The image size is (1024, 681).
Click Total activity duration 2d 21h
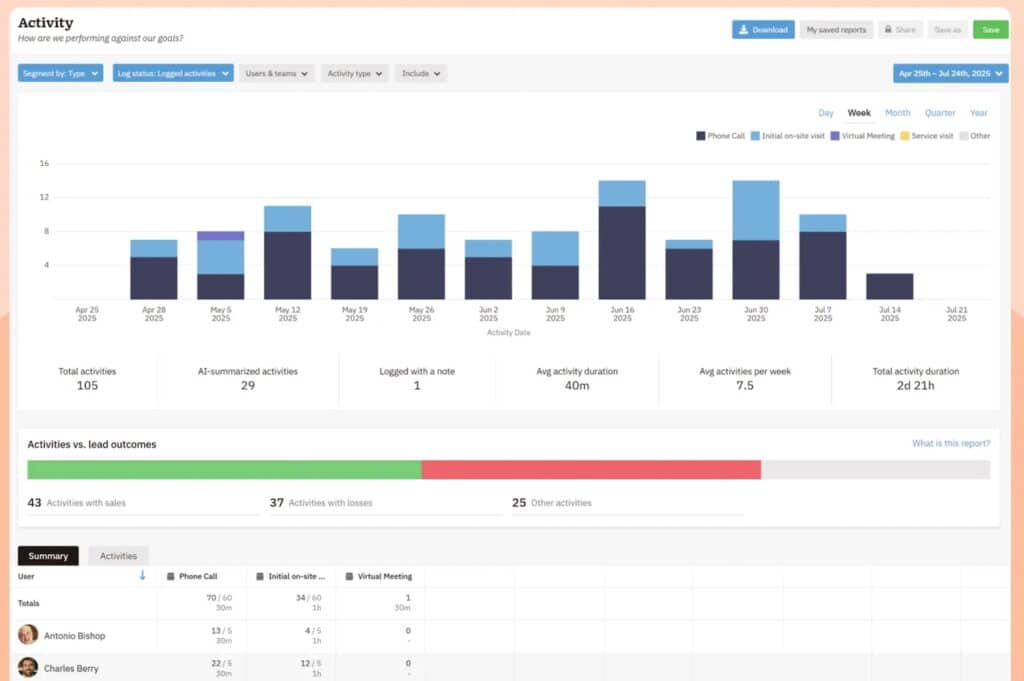click(x=915, y=386)
